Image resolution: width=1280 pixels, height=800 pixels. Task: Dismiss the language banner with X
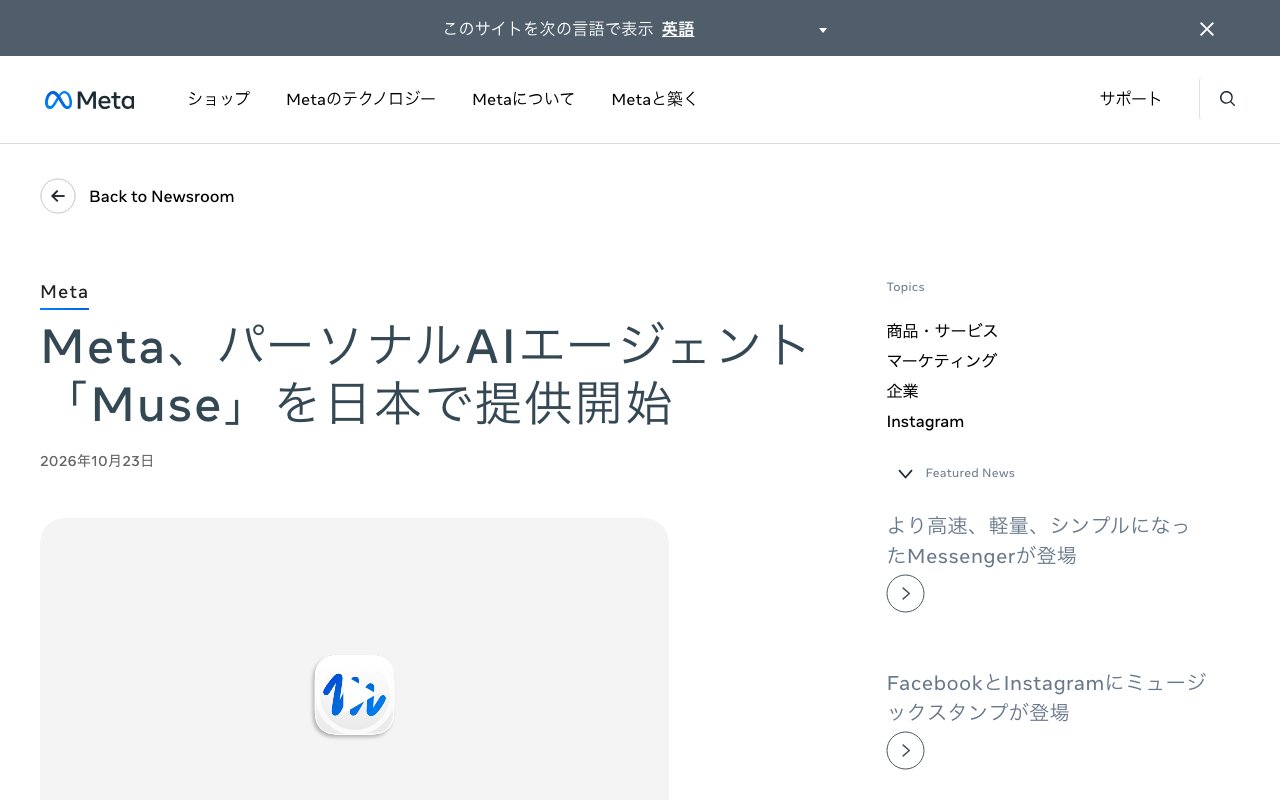click(1207, 29)
